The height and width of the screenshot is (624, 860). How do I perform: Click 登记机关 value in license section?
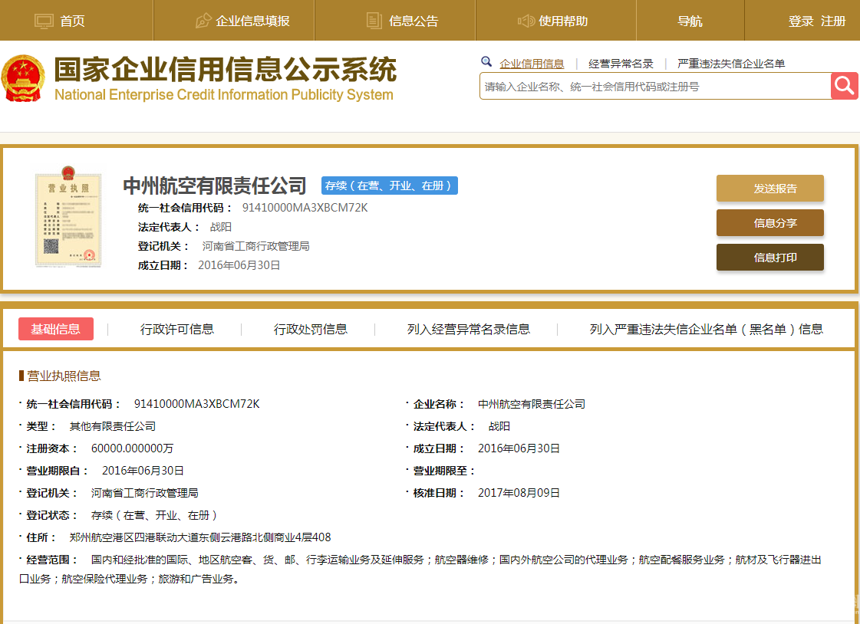tap(144, 493)
